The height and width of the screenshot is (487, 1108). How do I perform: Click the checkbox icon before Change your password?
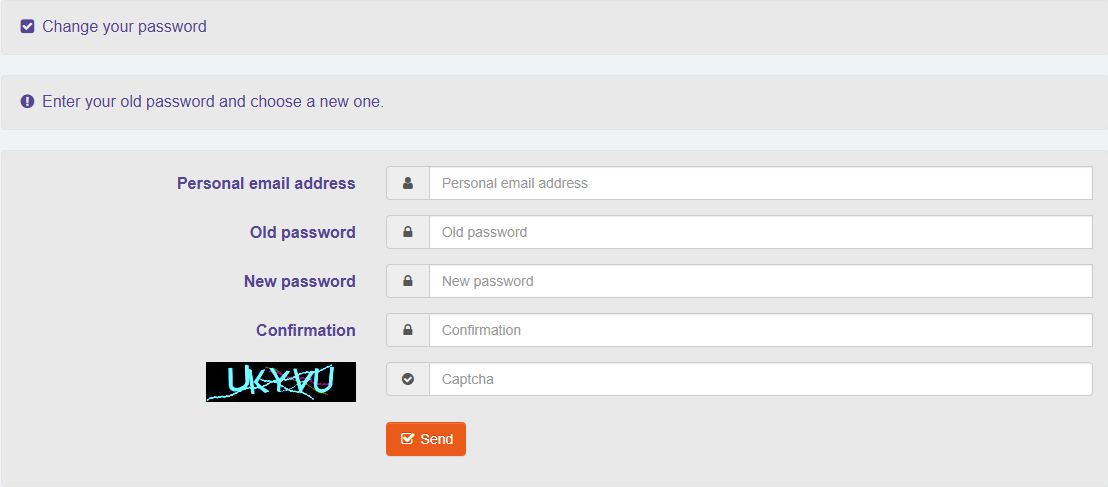point(28,27)
